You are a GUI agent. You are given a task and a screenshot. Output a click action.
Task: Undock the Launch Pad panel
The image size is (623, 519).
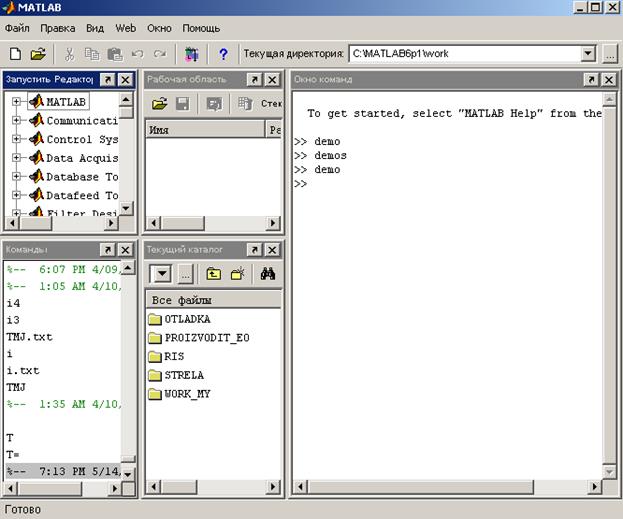coord(107,80)
